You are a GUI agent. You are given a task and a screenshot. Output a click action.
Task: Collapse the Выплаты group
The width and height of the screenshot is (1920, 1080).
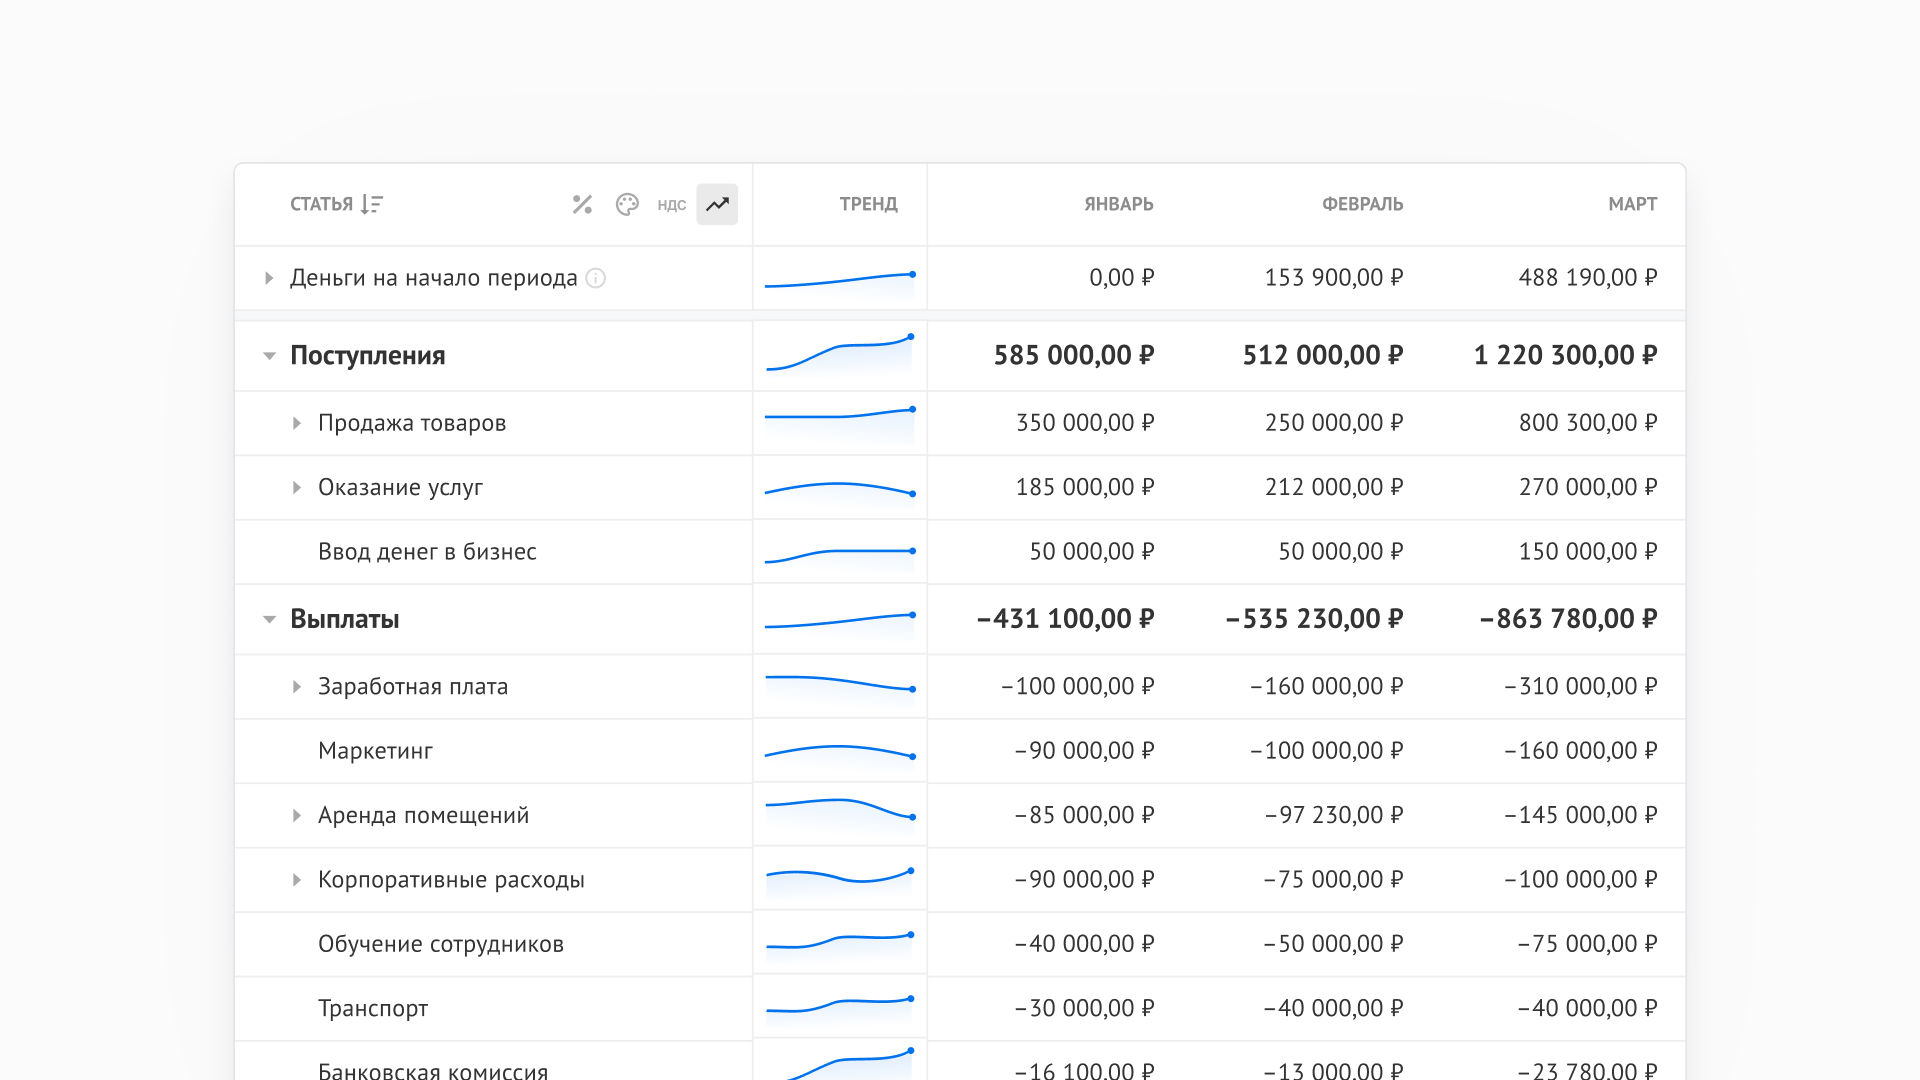[269, 620]
